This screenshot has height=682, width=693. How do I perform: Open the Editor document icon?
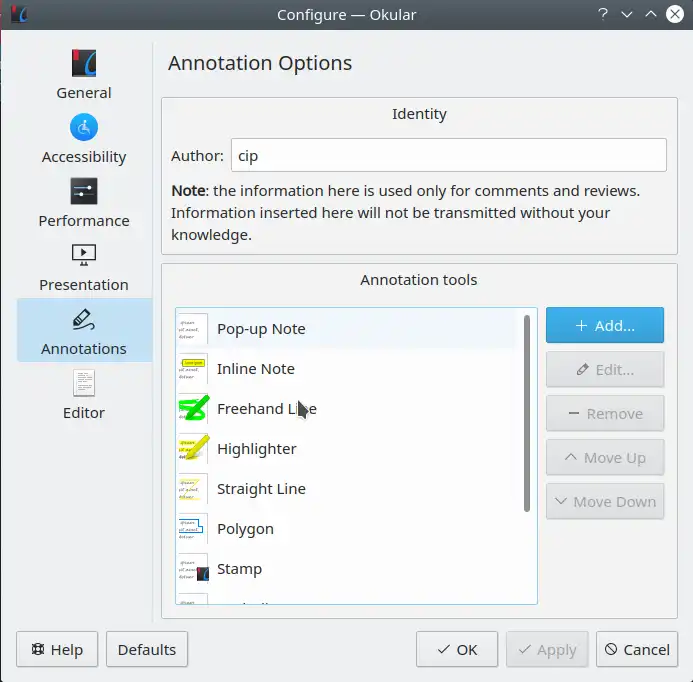coord(84,383)
